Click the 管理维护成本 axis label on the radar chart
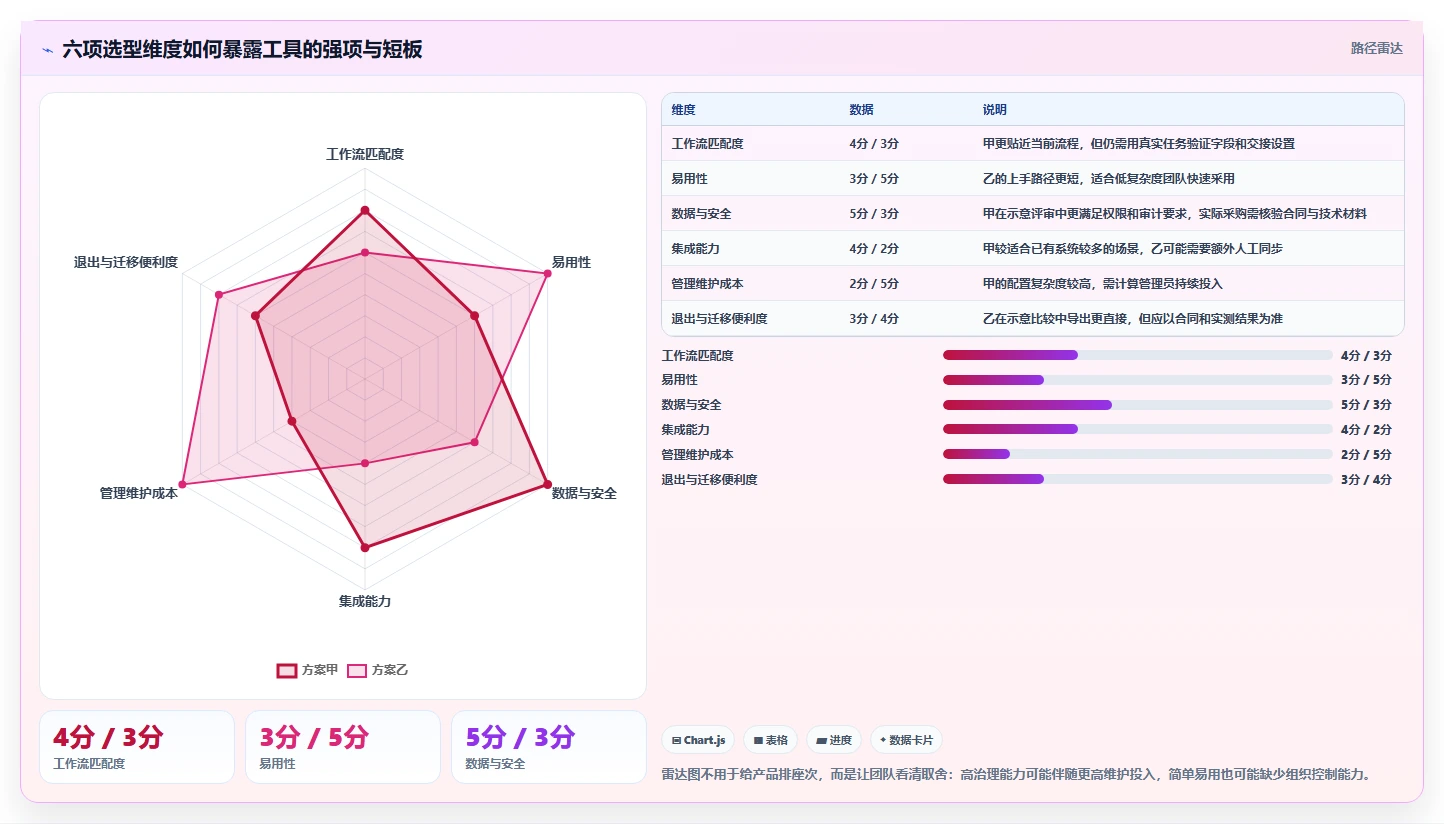Image resolution: width=1444 pixels, height=824 pixels. click(139, 493)
